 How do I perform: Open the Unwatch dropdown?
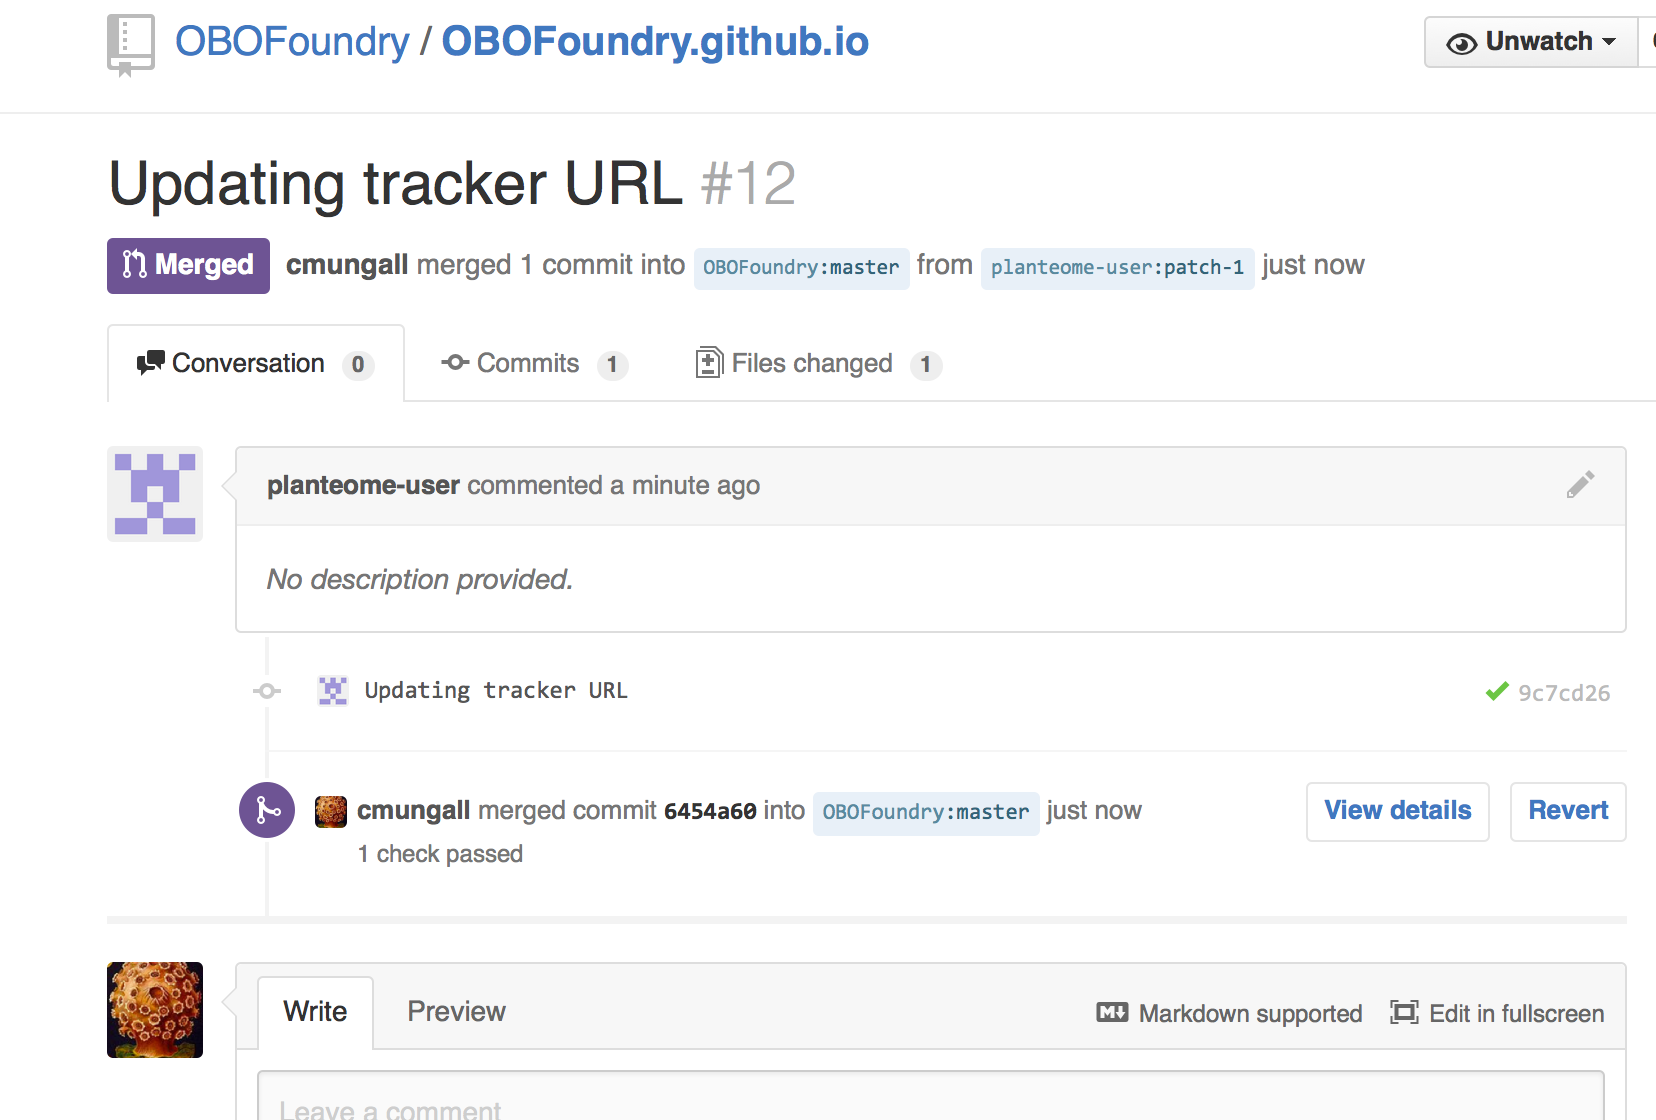pos(1531,42)
